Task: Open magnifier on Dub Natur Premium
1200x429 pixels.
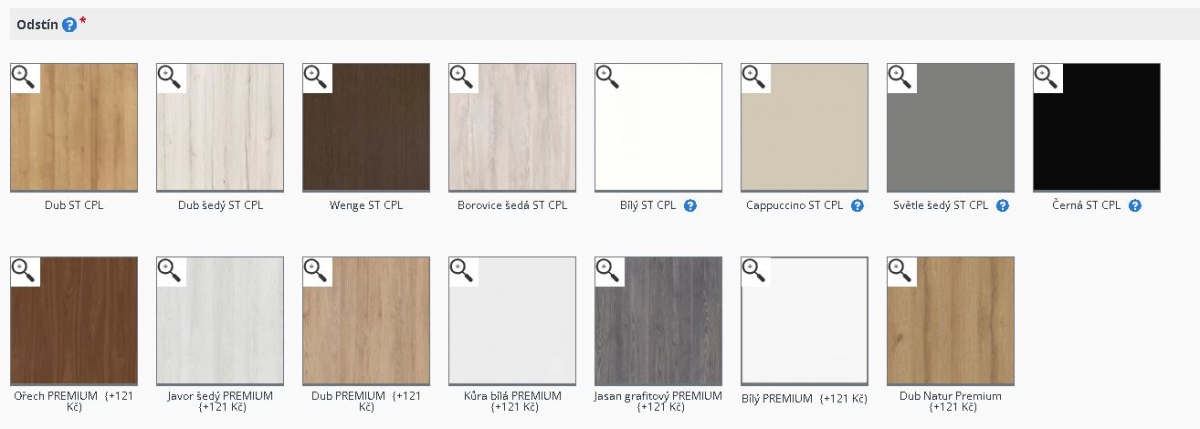Action: 900,270
